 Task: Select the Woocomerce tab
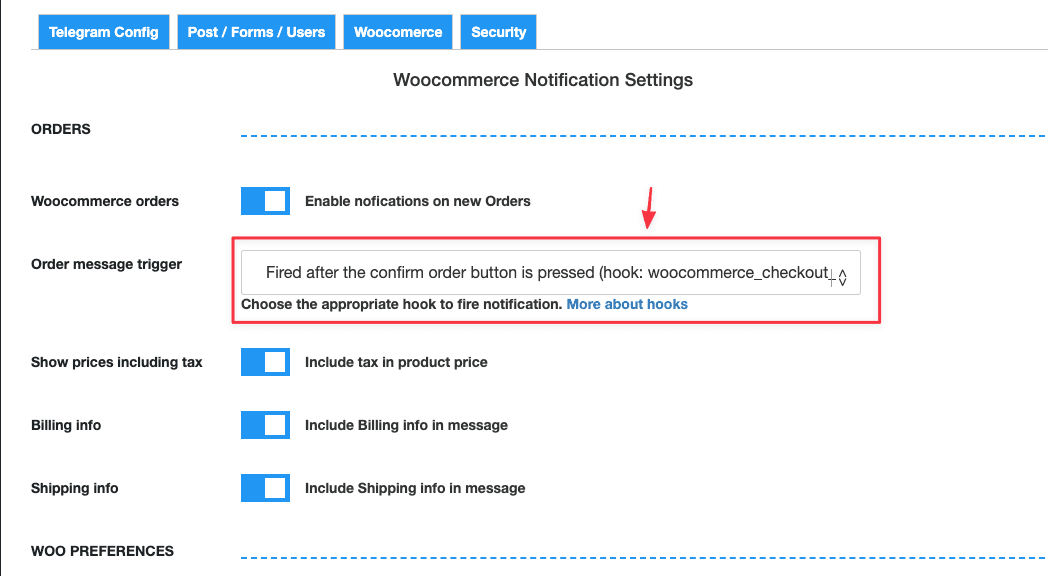point(398,31)
